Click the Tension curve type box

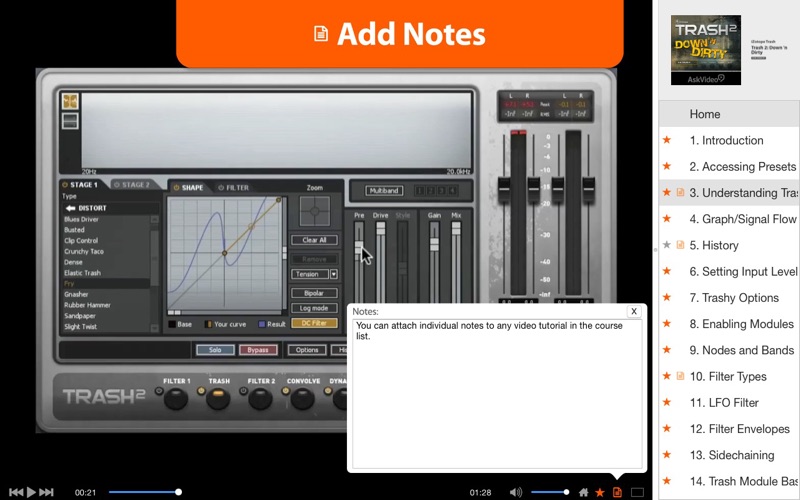(310, 274)
